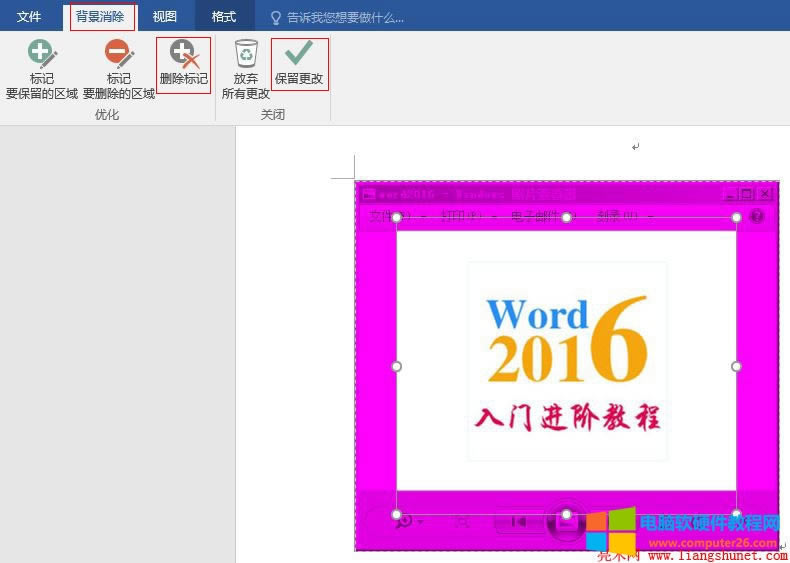790x563 pixels.
Task: Click the Mark Areas to Keep (标记要保留的区域) tool
Action: [x=41, y=68]
